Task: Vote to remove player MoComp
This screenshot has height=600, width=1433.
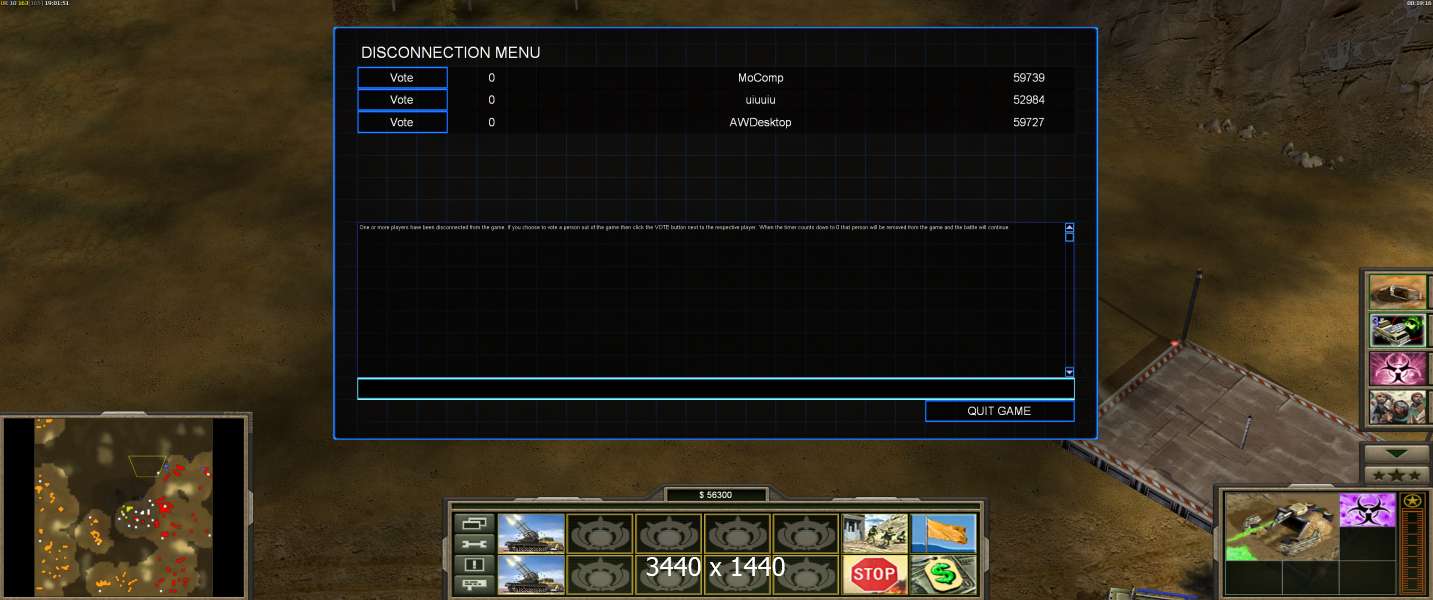Action: pos(402,78)
